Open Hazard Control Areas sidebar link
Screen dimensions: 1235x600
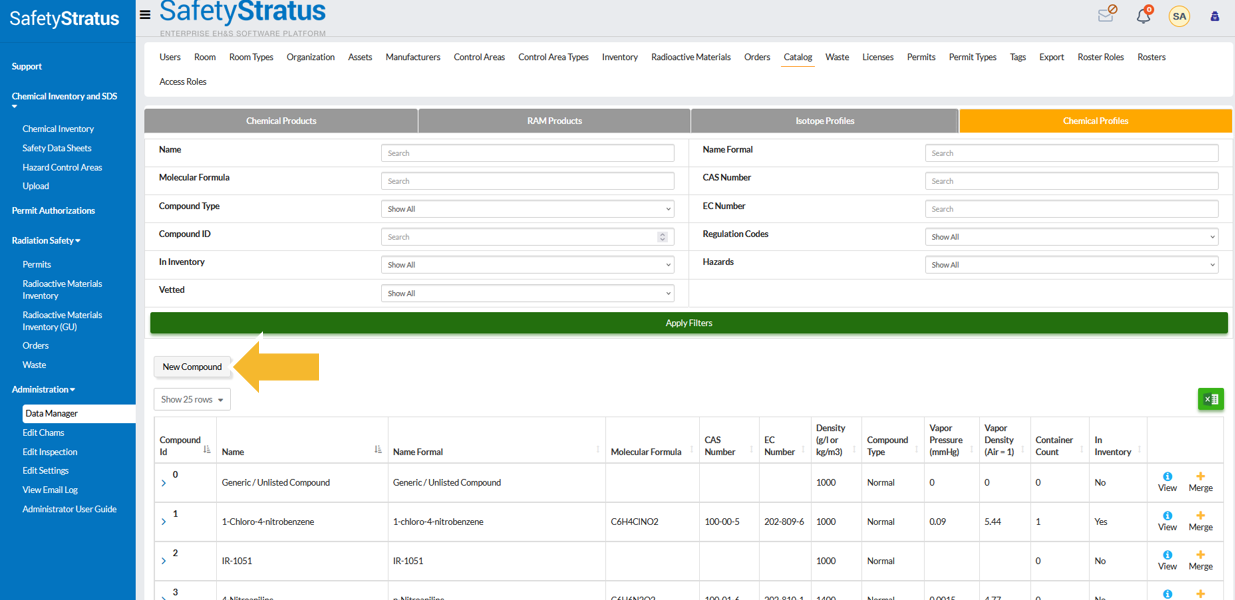click(62, 167)
